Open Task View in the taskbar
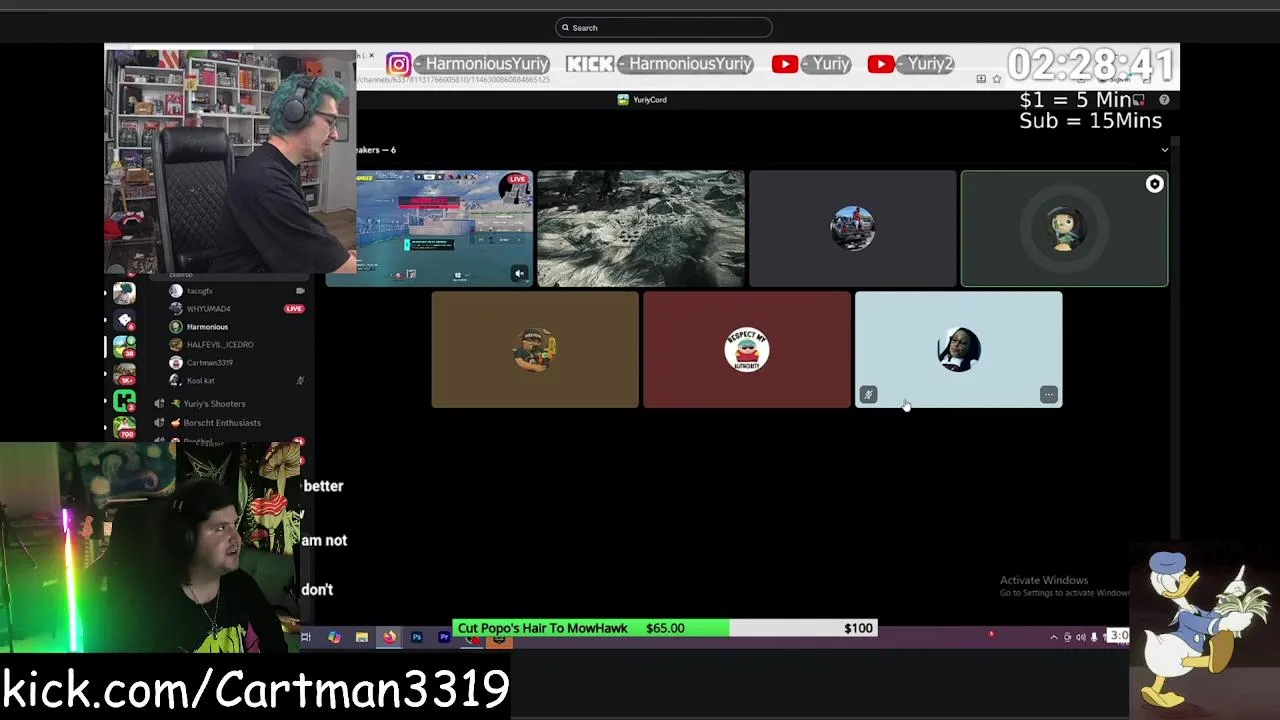This screenshot has width=1280, height=720. pyautogui.click(x=306, y=637)
